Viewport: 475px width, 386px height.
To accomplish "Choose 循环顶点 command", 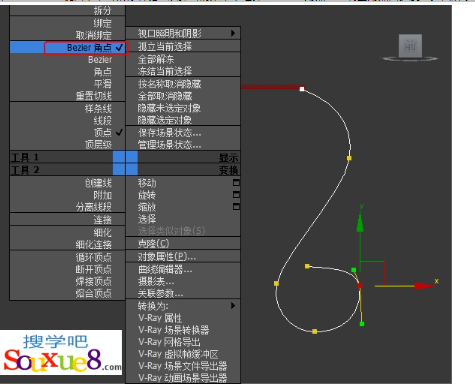I will pyautogui.click(x=67, y=257).
